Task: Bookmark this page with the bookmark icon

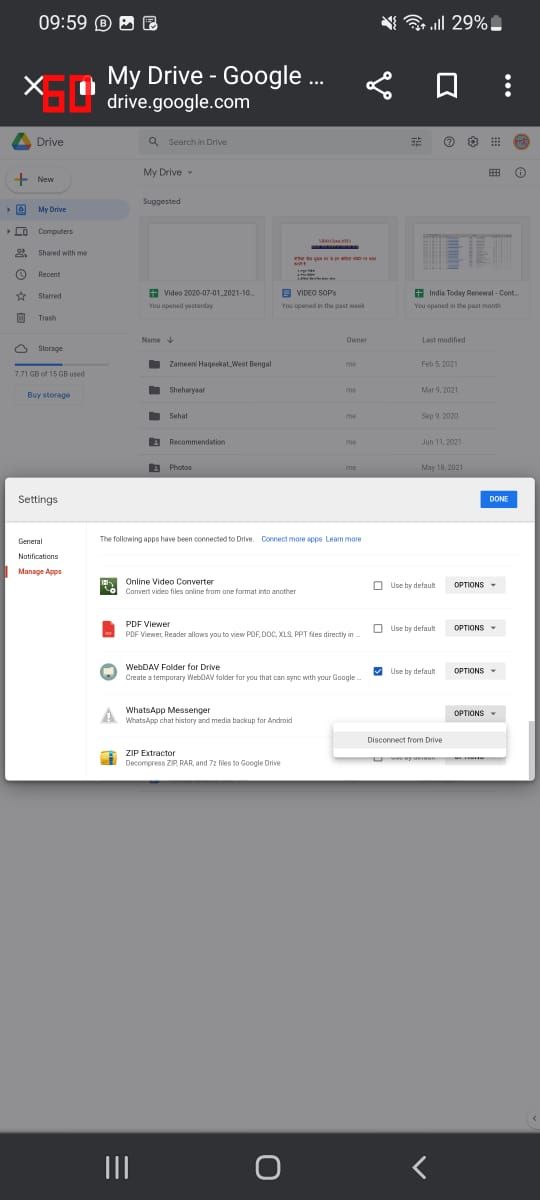Action: coord(447,86)
